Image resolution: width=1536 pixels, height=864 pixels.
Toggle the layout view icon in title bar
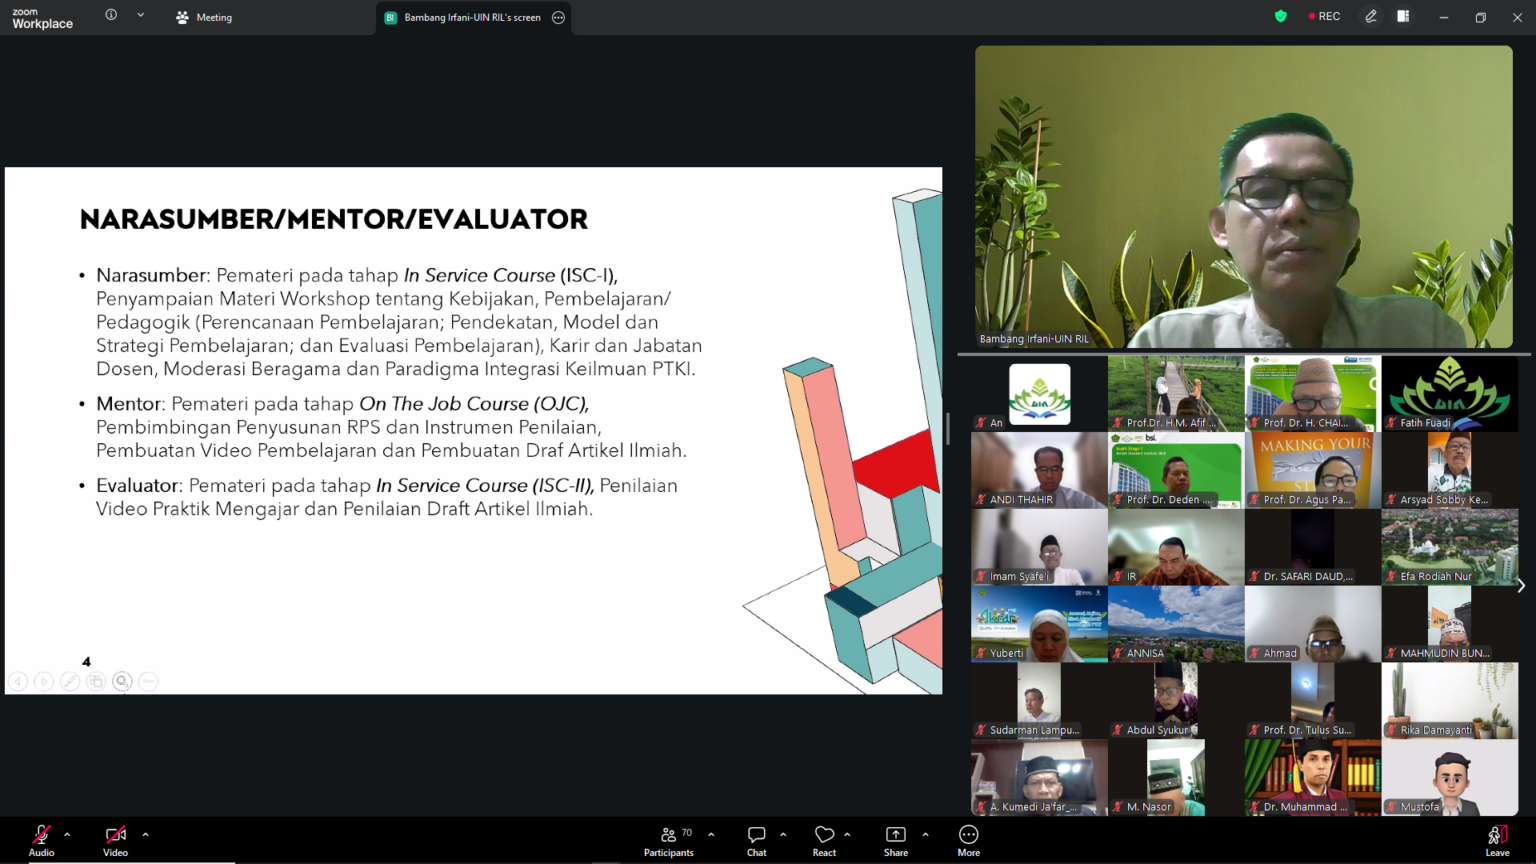click(1403, 16)
